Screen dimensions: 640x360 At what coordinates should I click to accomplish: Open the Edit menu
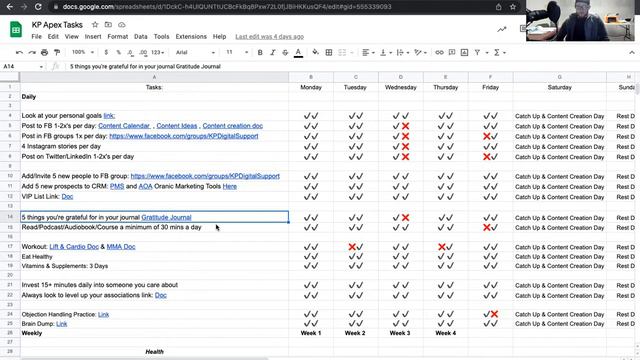53,37
